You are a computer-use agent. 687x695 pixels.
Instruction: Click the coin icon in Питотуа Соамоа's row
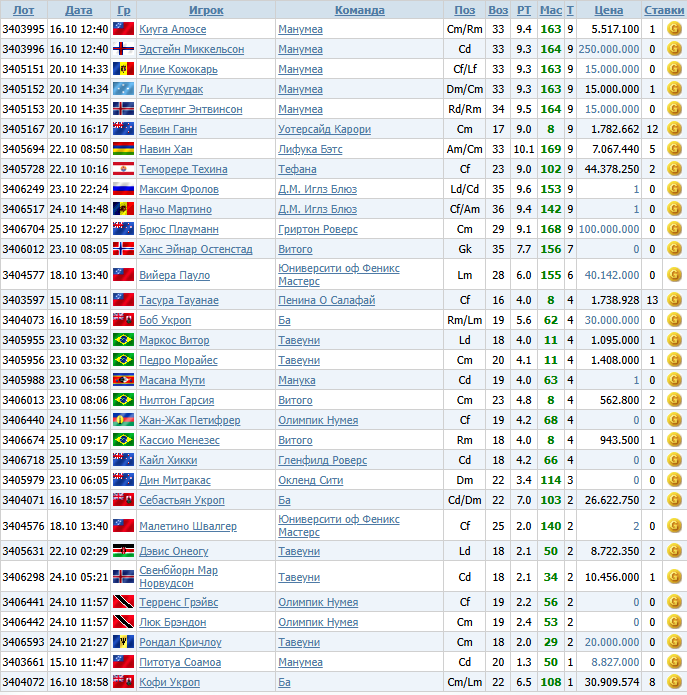tap(675, 662)
